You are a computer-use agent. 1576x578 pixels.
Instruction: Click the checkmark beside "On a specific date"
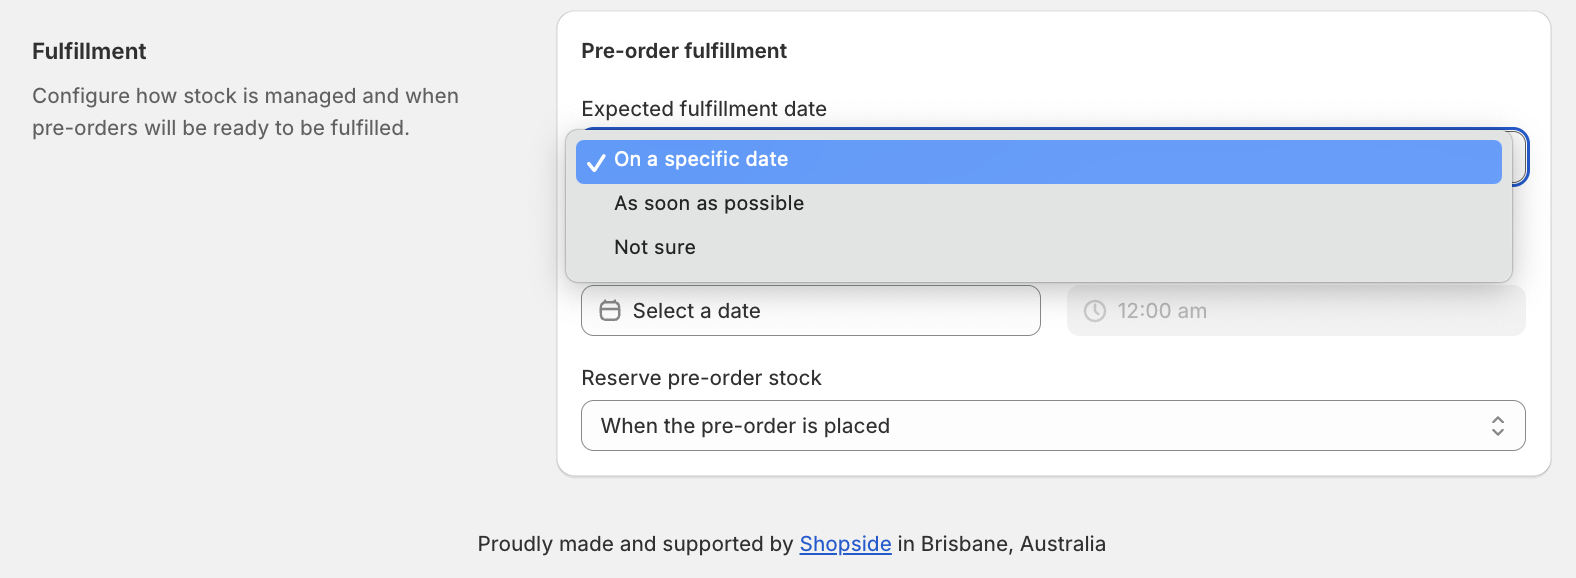(x=597, y=160)
